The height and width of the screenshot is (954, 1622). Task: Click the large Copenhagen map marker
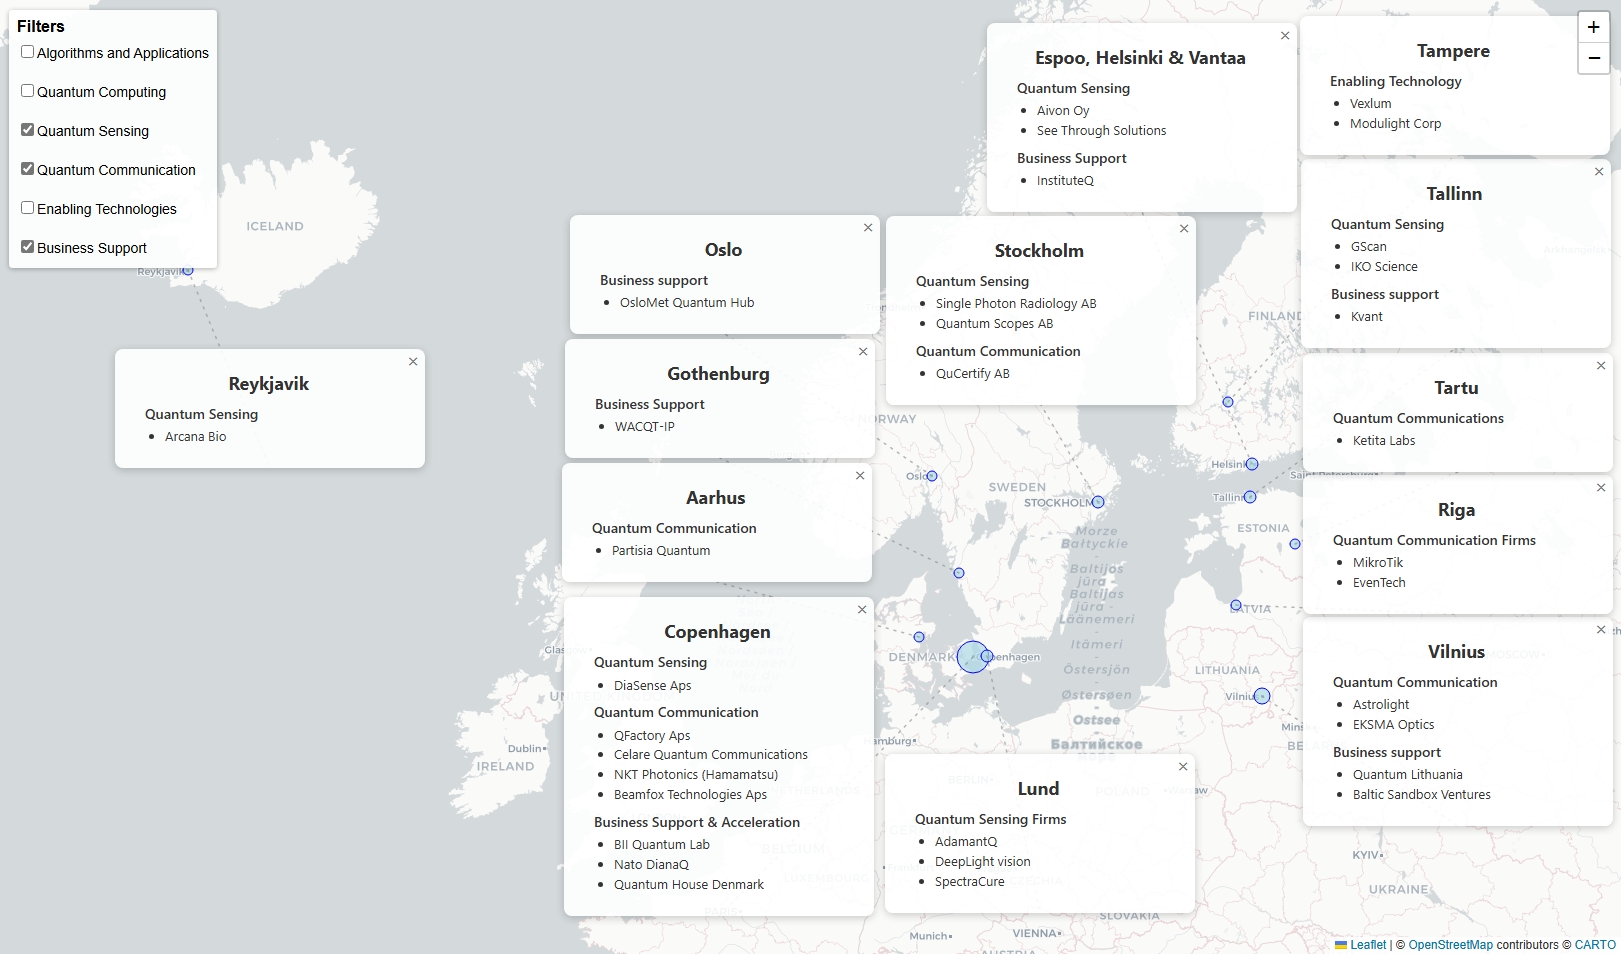click(x=971, y=657)
